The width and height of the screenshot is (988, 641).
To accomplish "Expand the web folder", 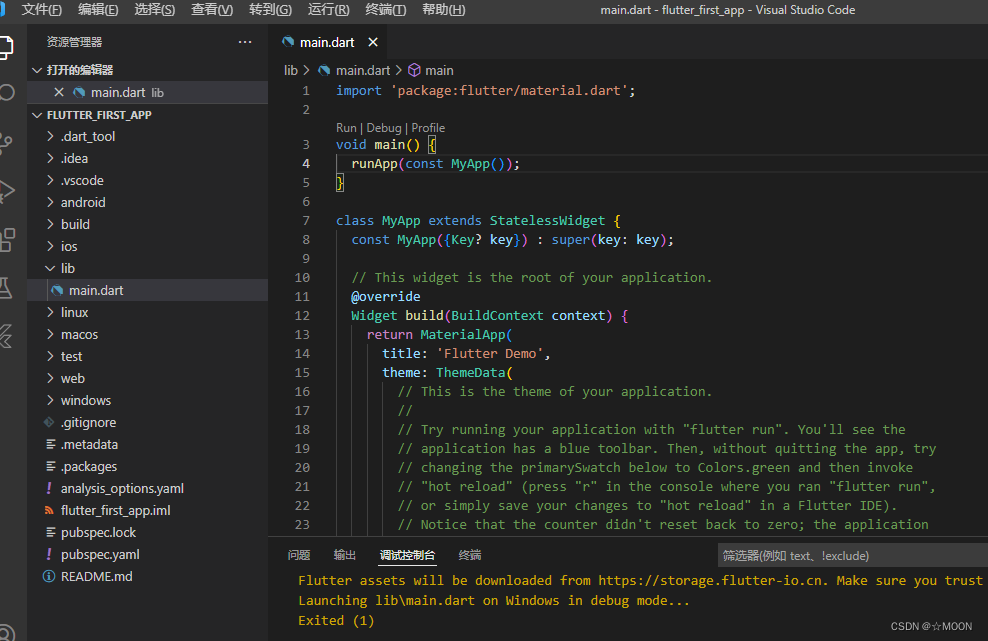I will tap(50, 378).
